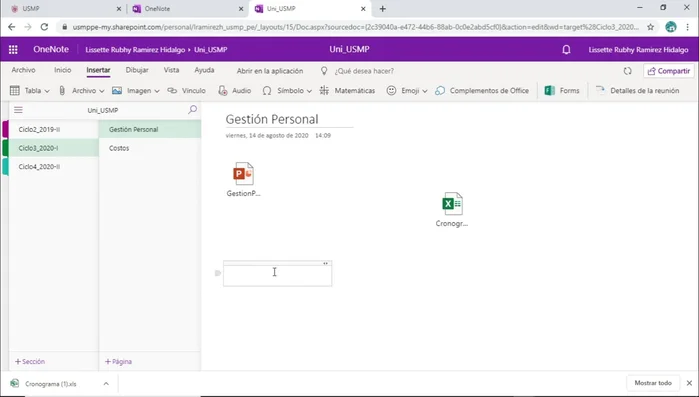Select the Gestión Personal page

tap(150, 129)
